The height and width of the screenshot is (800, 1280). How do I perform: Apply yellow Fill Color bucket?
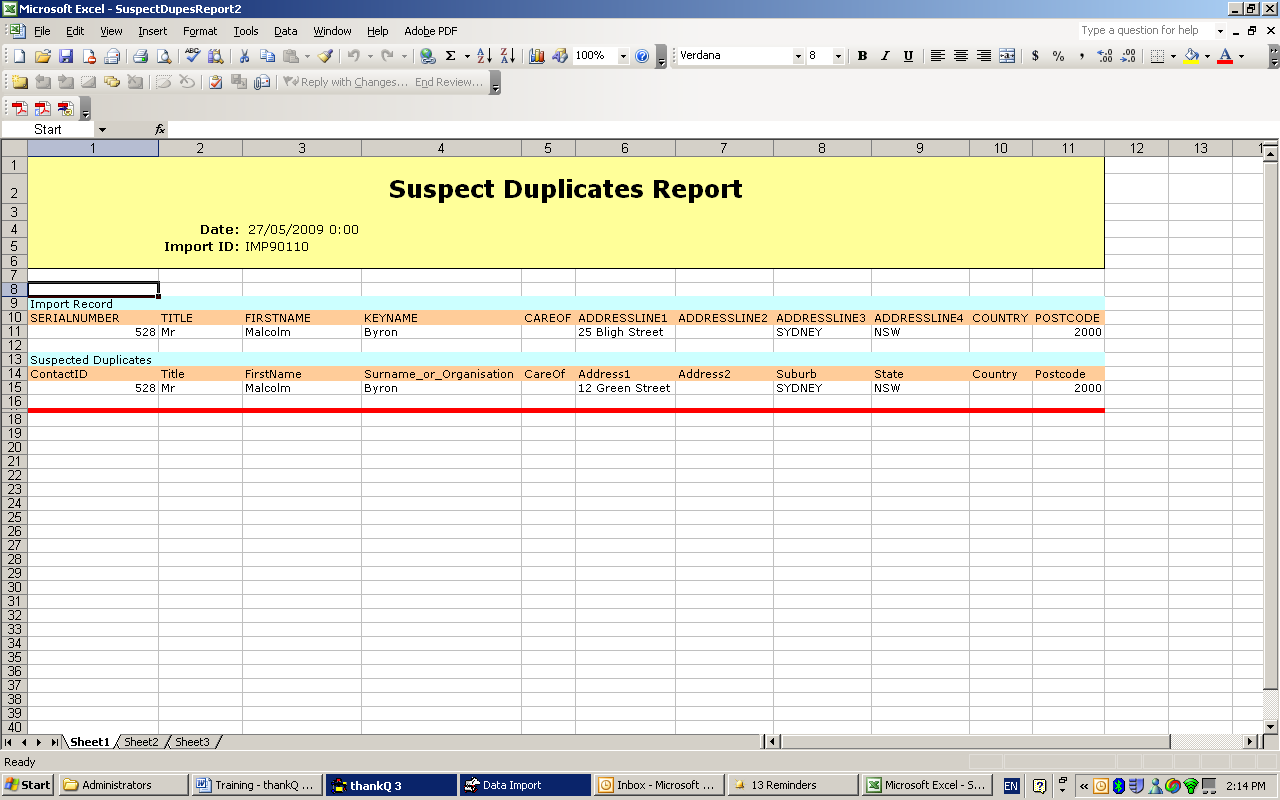(x=1191, y=56)
